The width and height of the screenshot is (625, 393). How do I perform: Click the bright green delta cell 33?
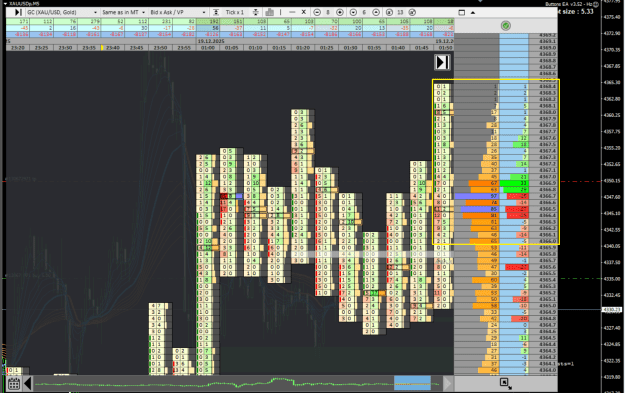[x=514, y=183]
